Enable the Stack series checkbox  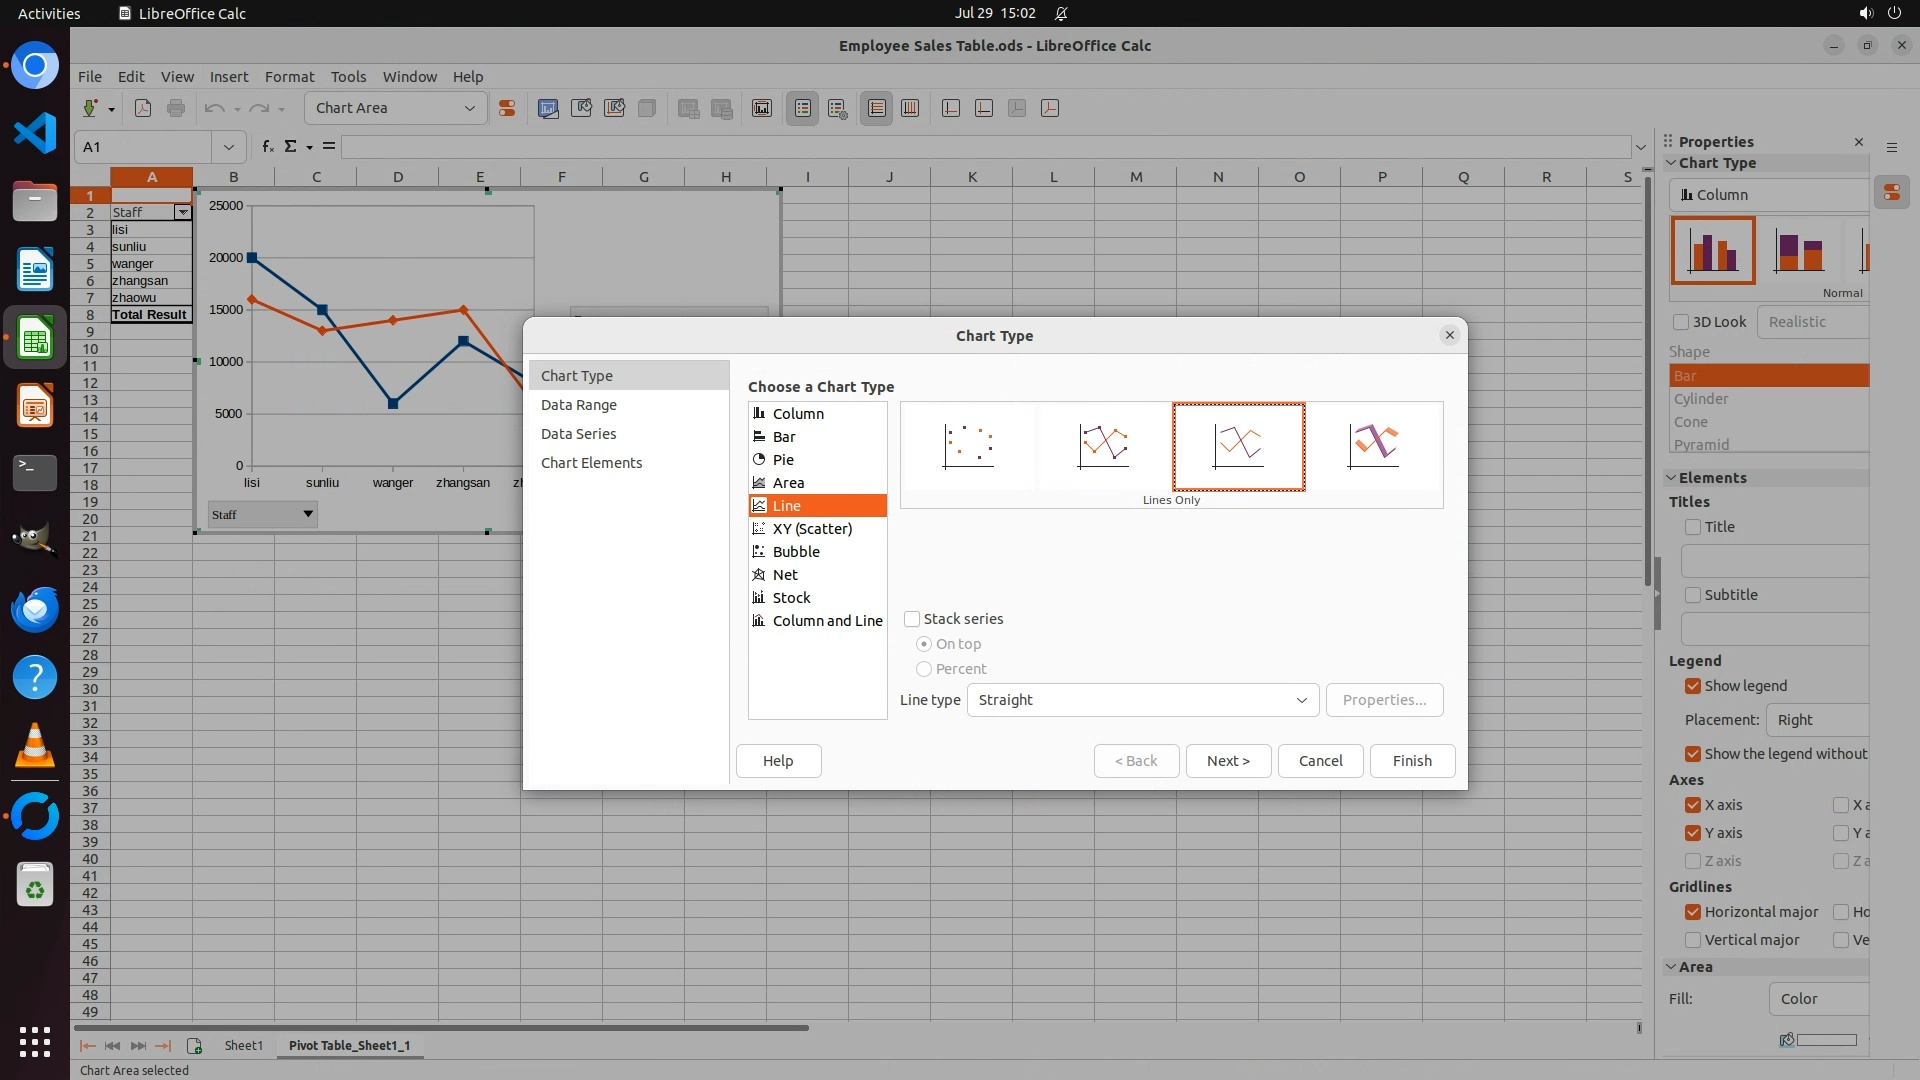pos(912,619)
